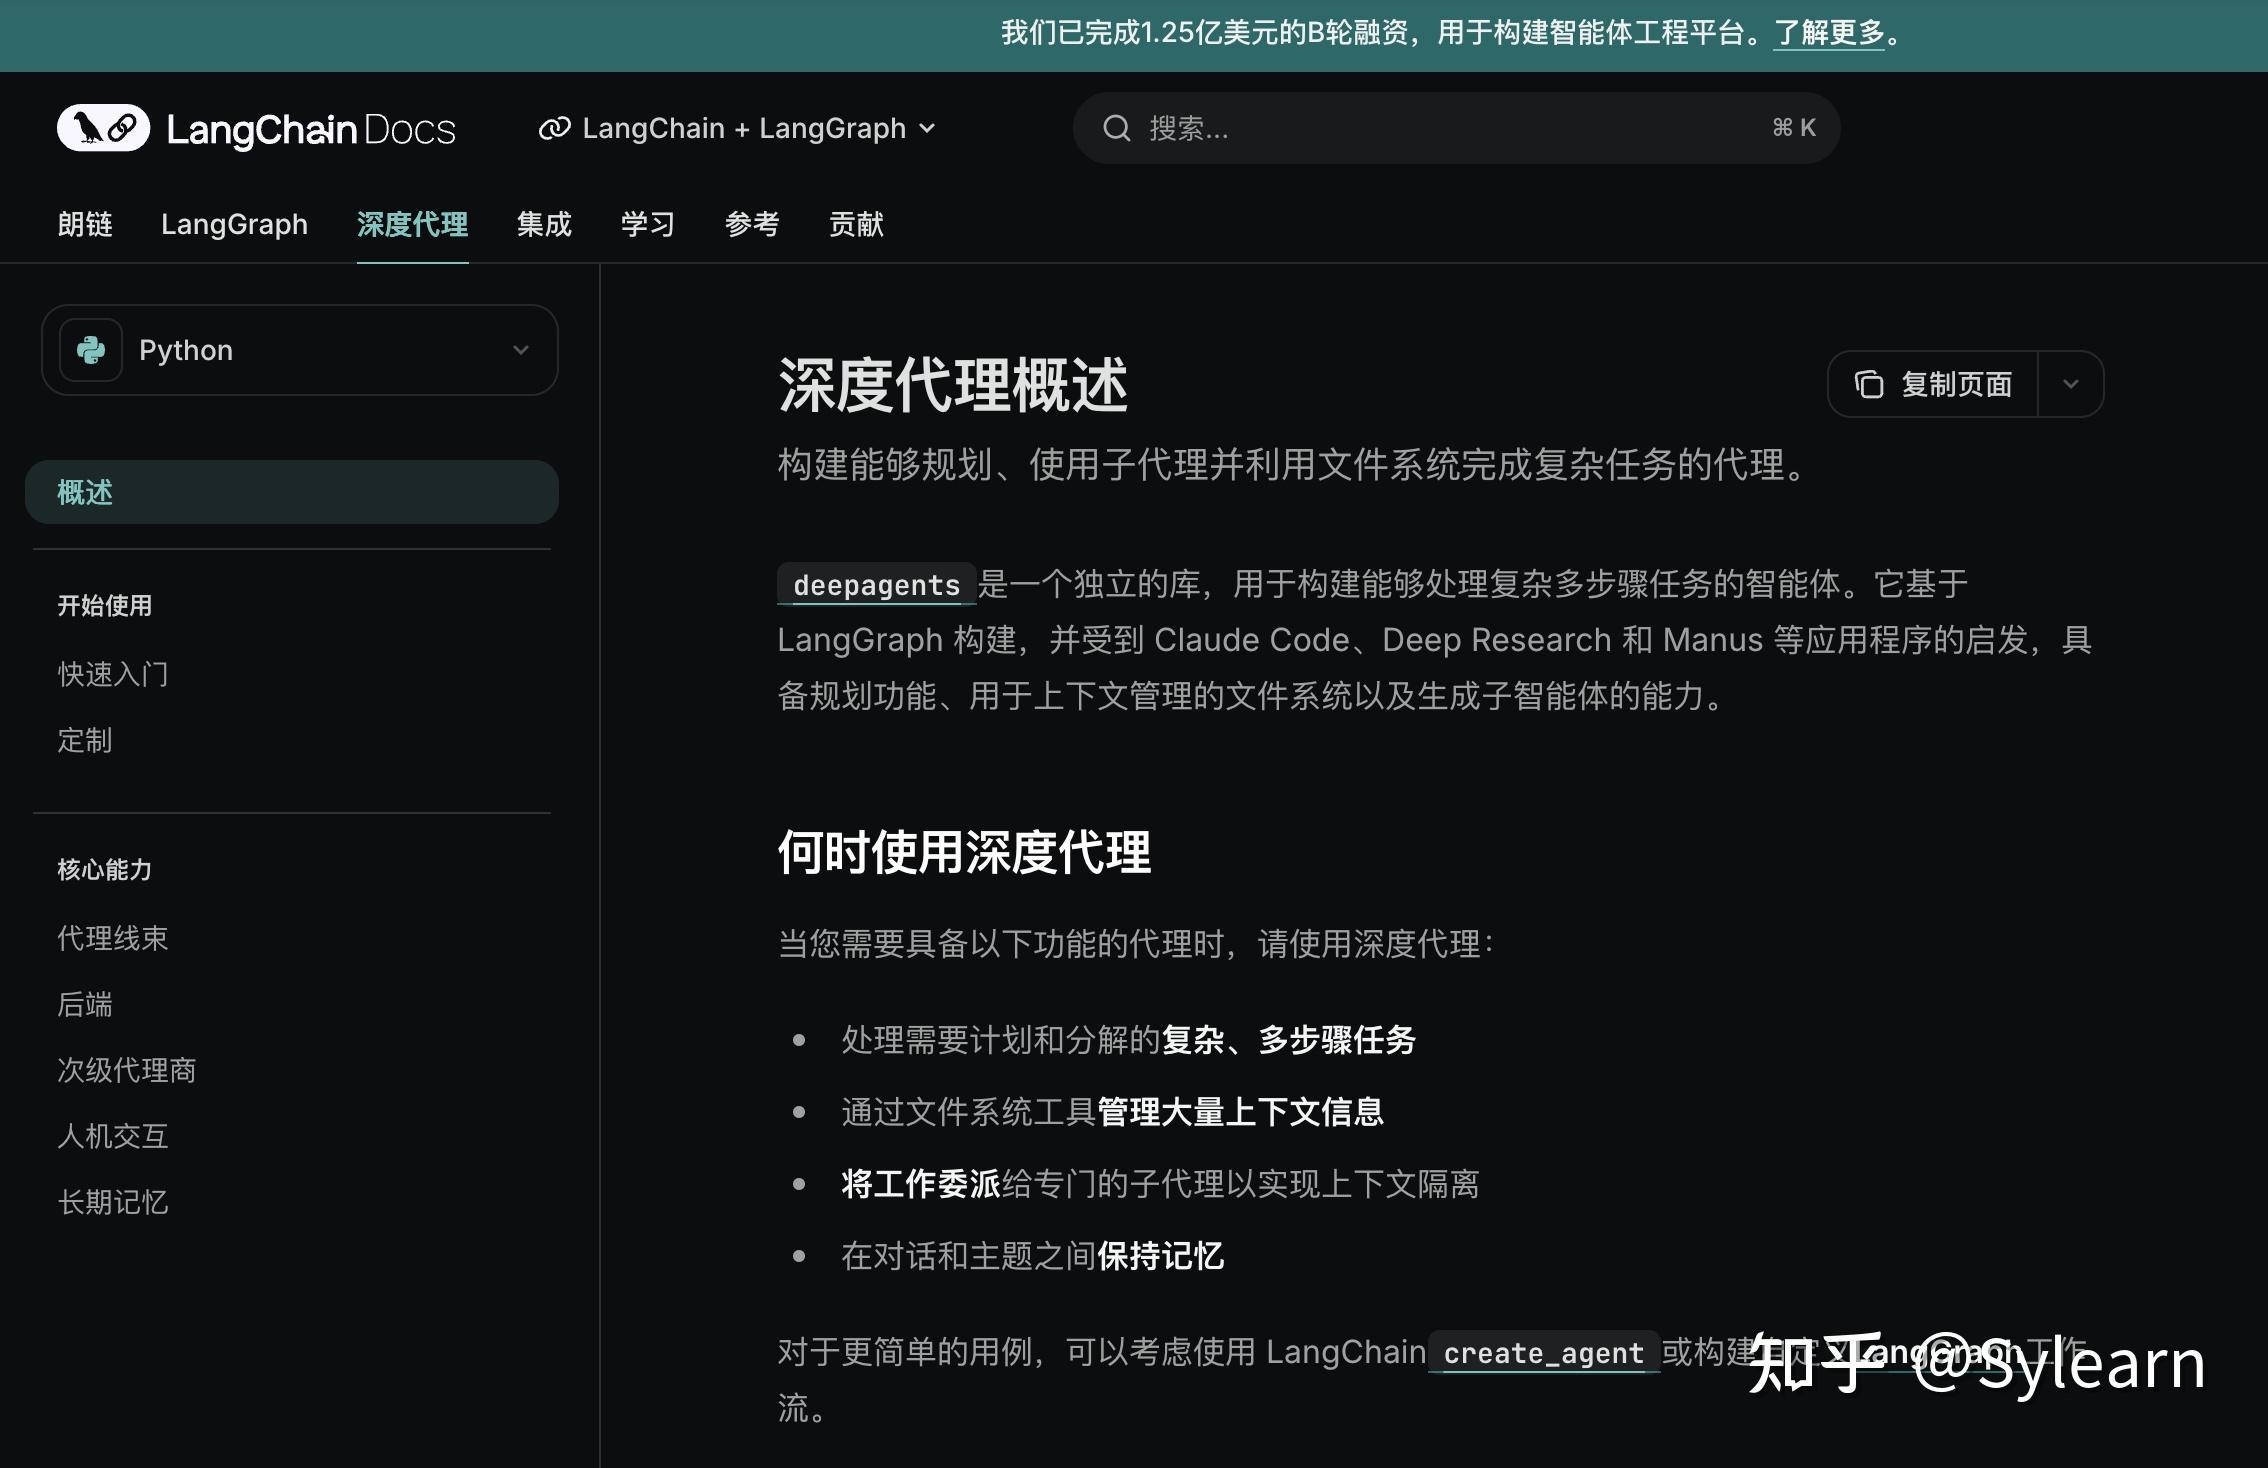Click the copy page icon
Viewport: 2268px width, 1468px height.
pos(1869,384)
